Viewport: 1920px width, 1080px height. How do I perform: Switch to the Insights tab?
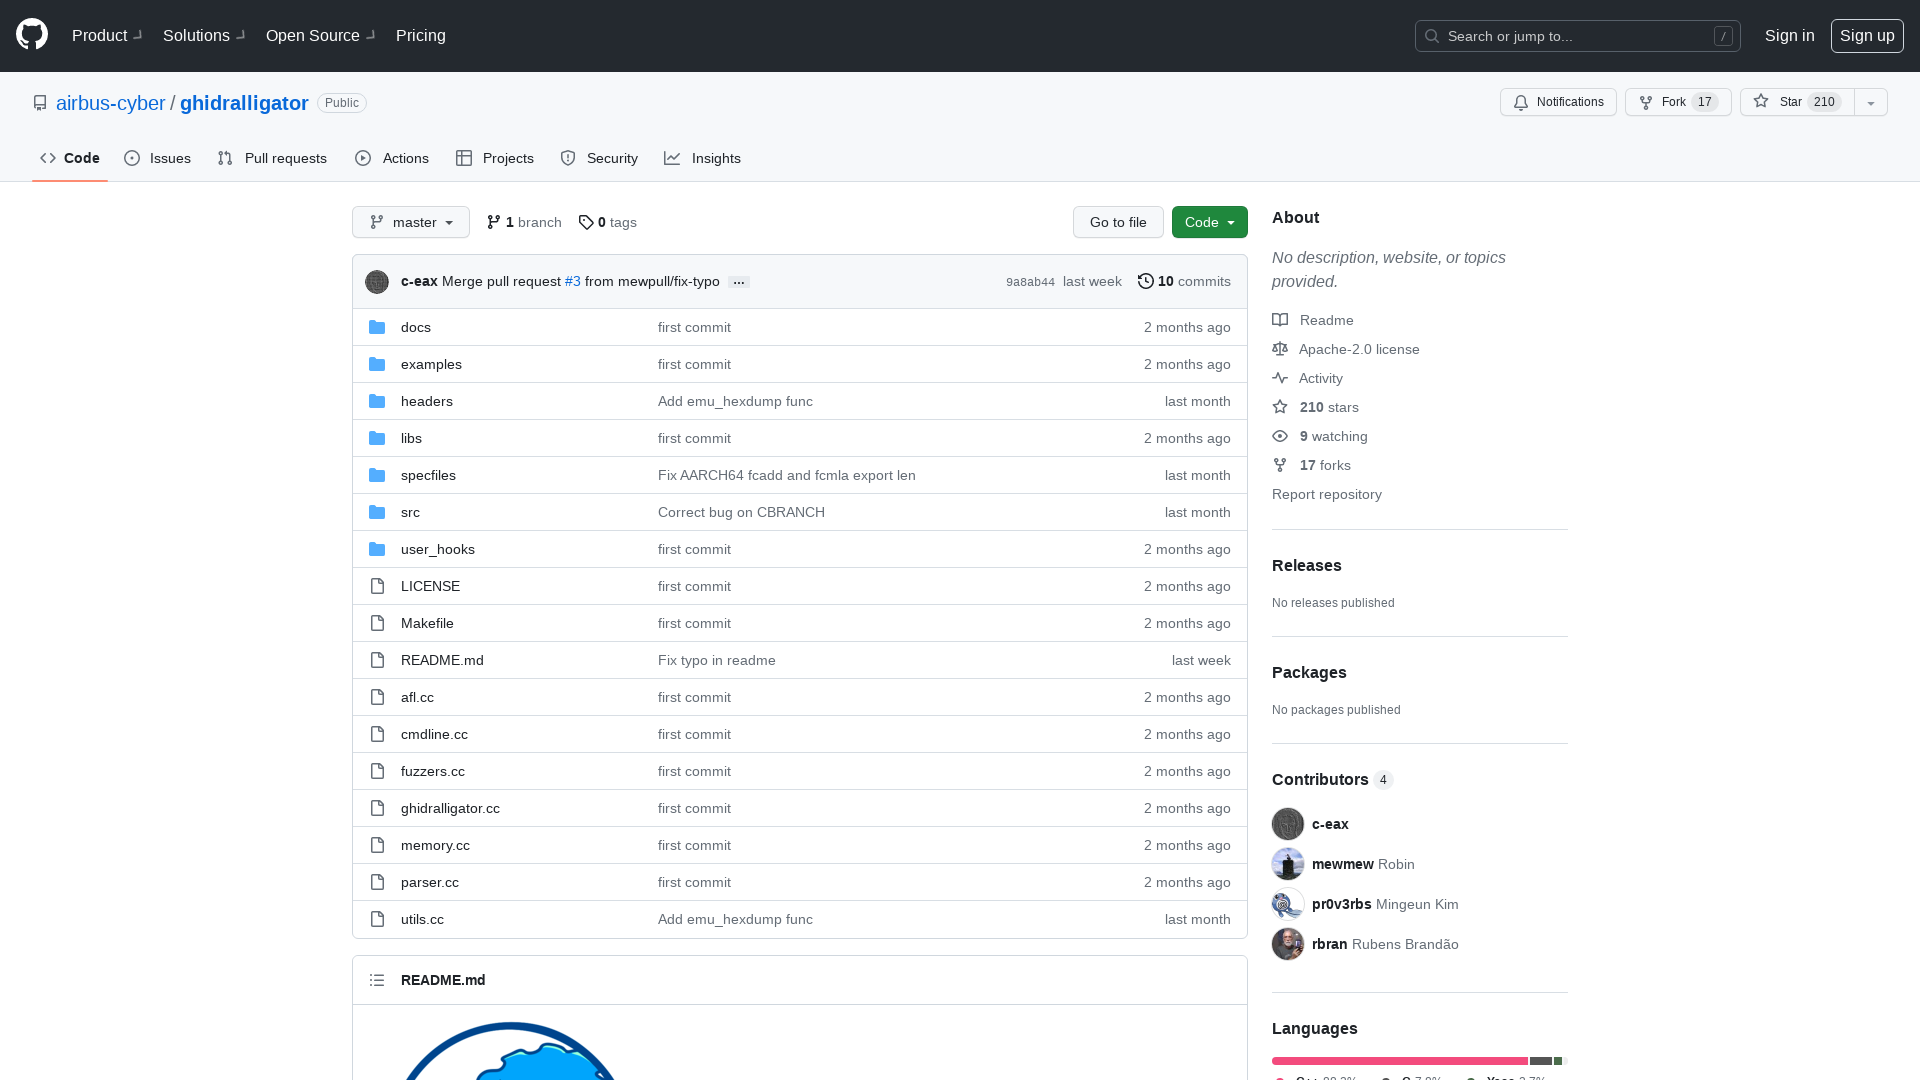tap(703, 158)
